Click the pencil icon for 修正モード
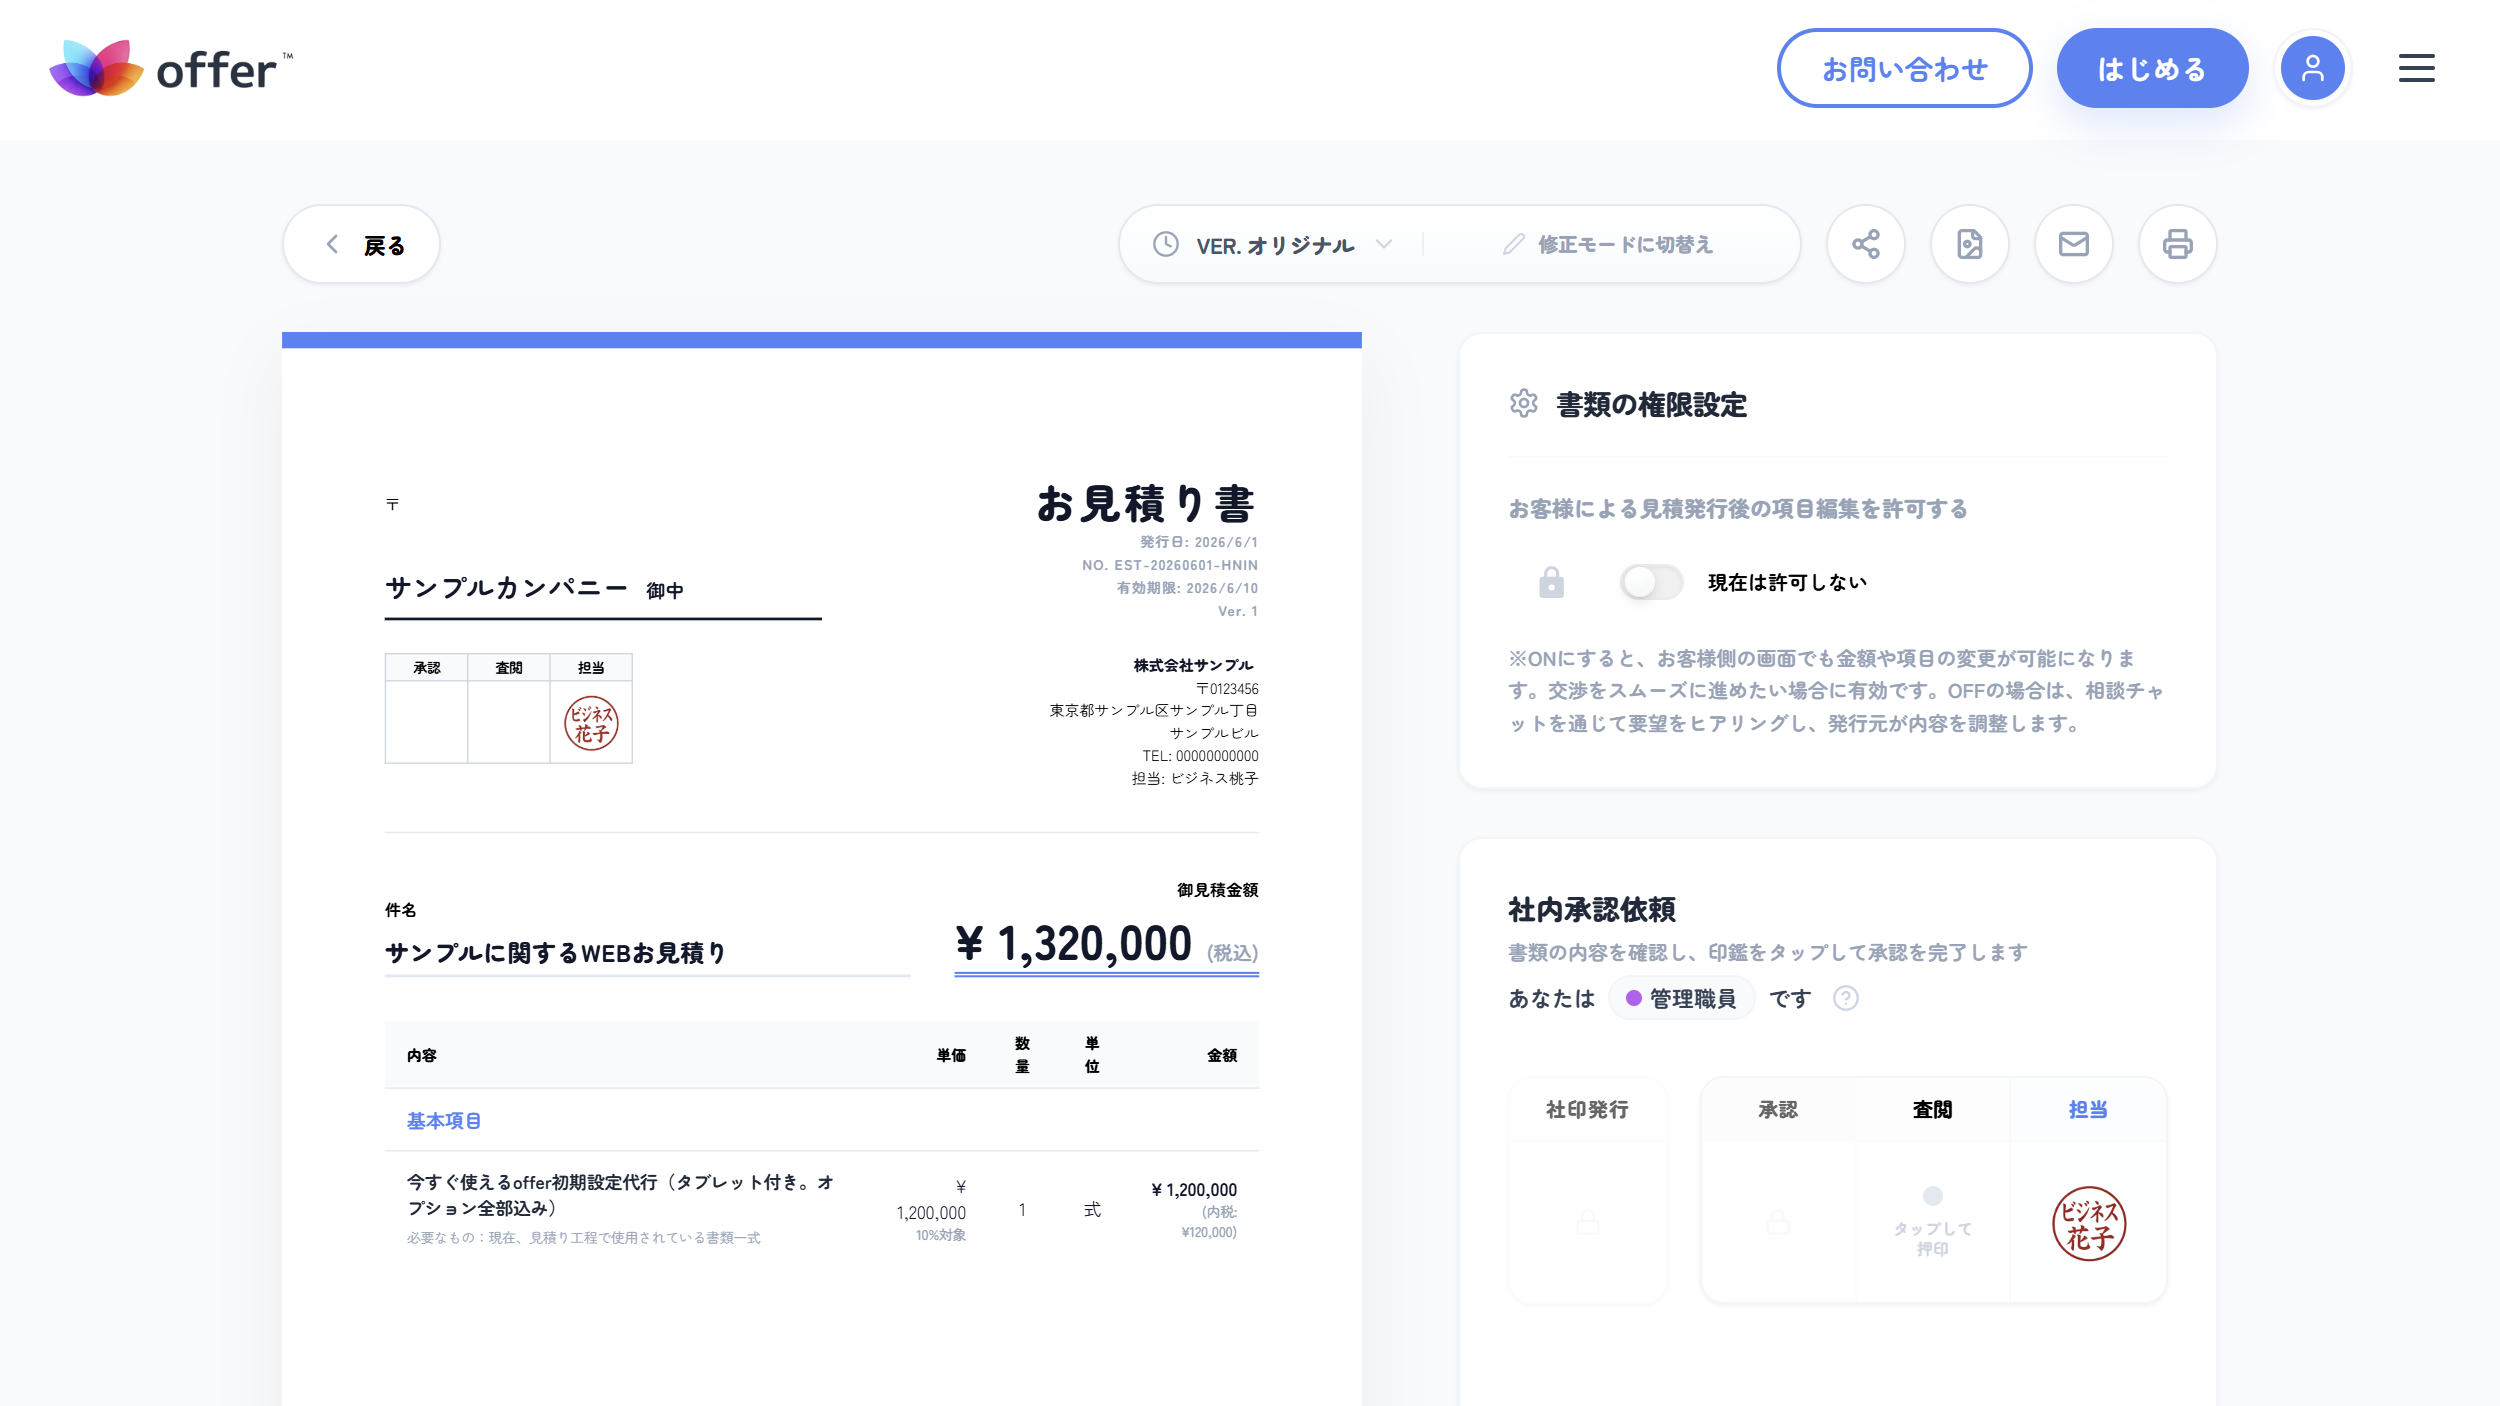Image resolution: width=2500 pixels, height=1406 pixels. pyautogui.click(x=1513, y=244)
